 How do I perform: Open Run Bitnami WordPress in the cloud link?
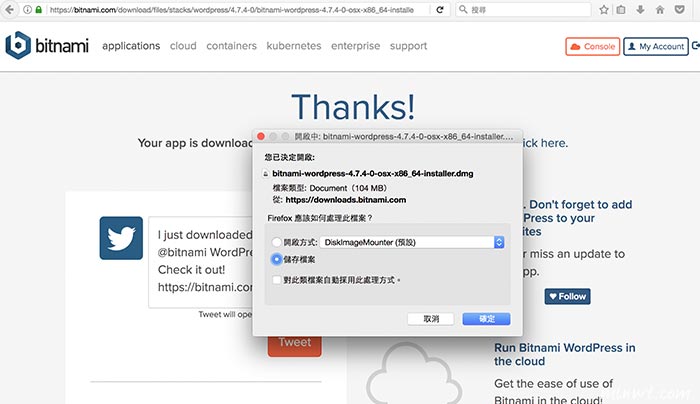pos(564,354)
